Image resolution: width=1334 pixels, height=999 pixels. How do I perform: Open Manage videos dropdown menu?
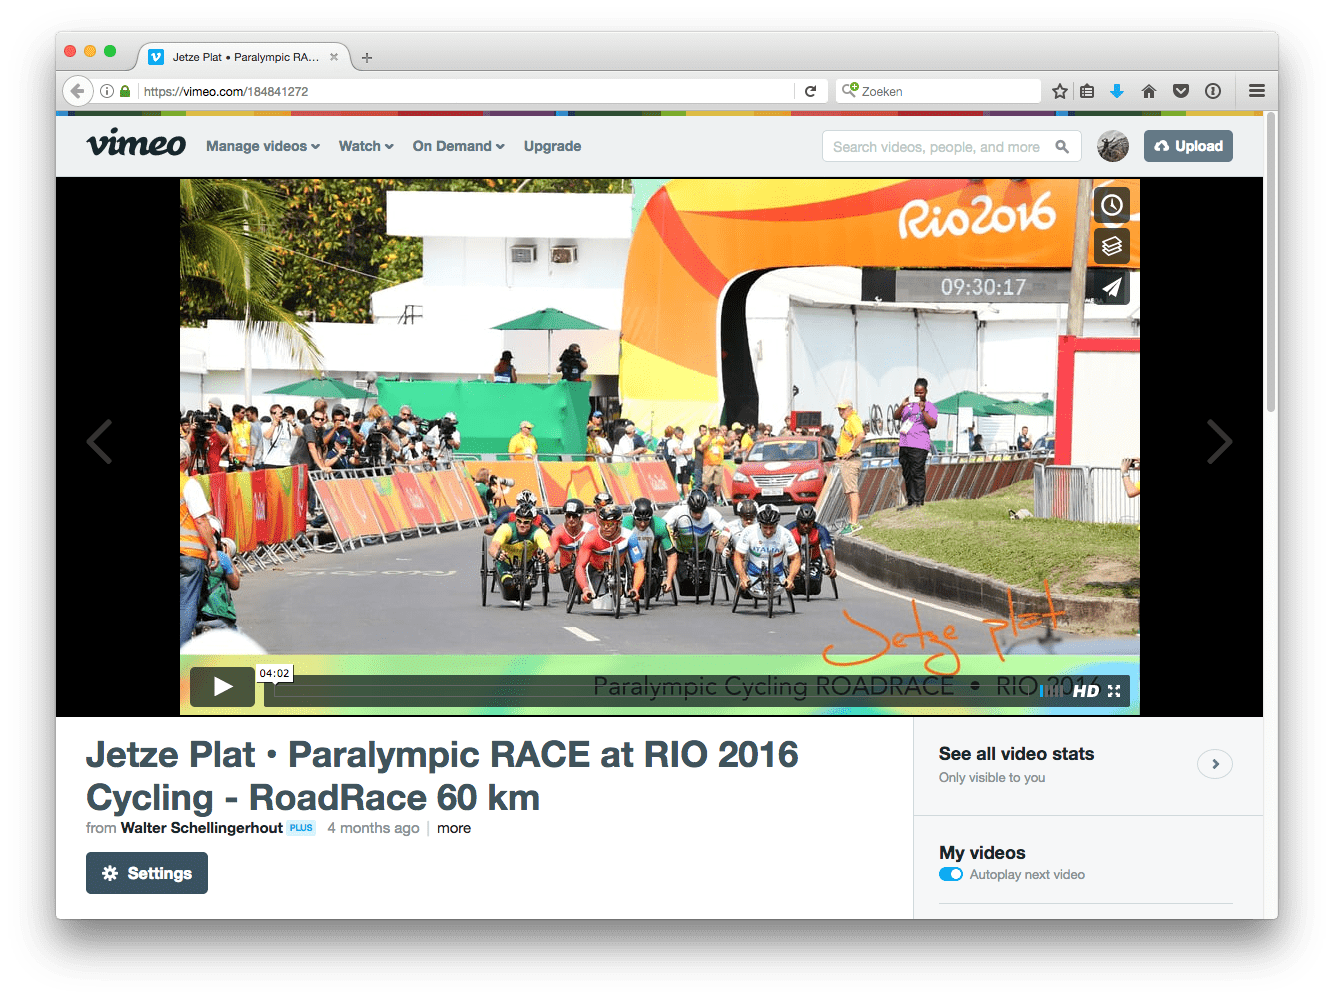(263, 146)
